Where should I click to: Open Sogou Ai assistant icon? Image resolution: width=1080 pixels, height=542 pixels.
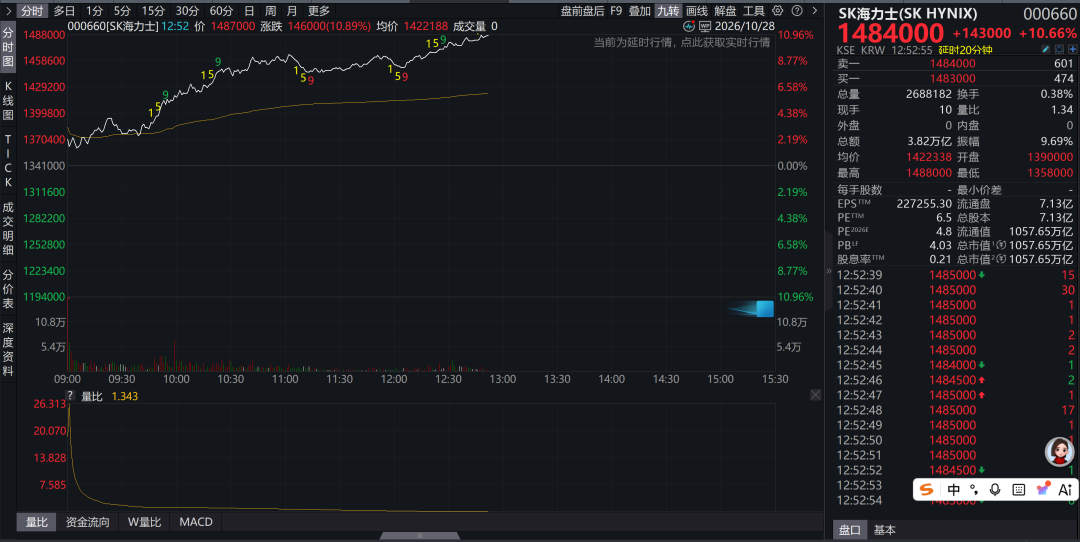1065,490
